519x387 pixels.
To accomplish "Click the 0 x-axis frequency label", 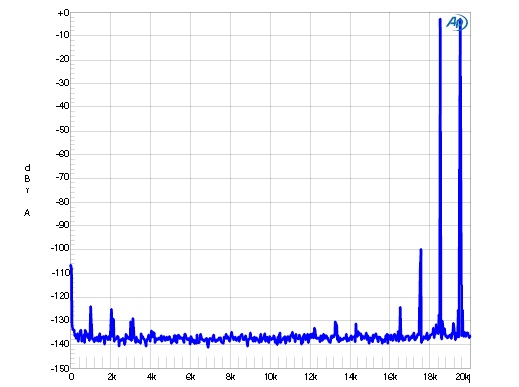I will (x=71, y=377).
